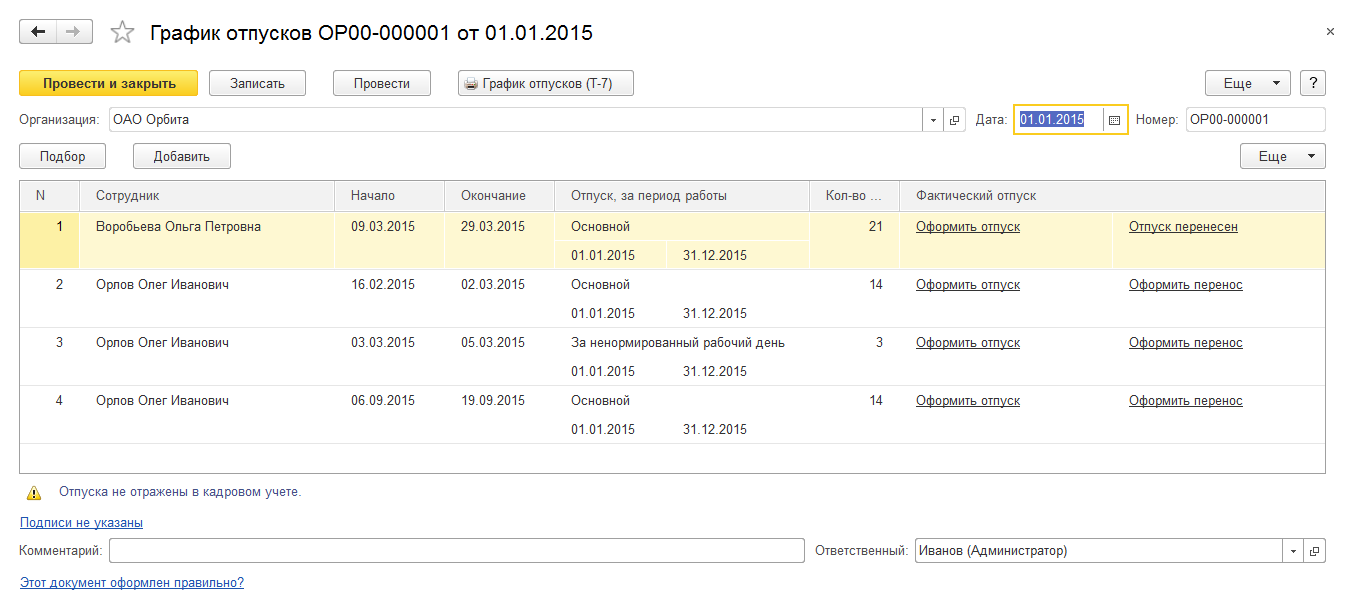Open Этот документ оформлен правильно? link
Viewport: 1352px width, 606px height.
(132, 583)
